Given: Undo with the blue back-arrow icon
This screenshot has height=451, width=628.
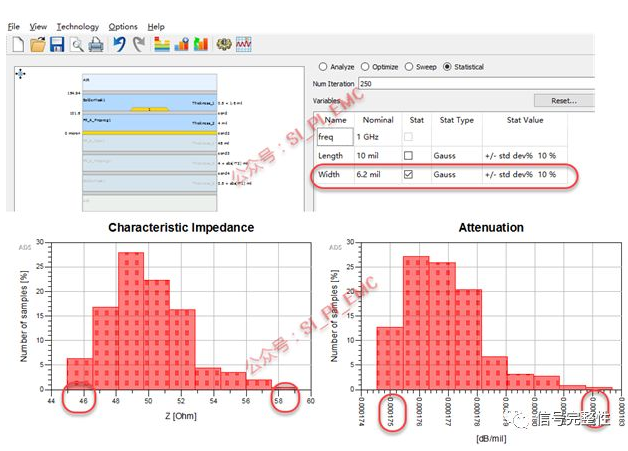Looking at the screenshot, I should point(119,44).
